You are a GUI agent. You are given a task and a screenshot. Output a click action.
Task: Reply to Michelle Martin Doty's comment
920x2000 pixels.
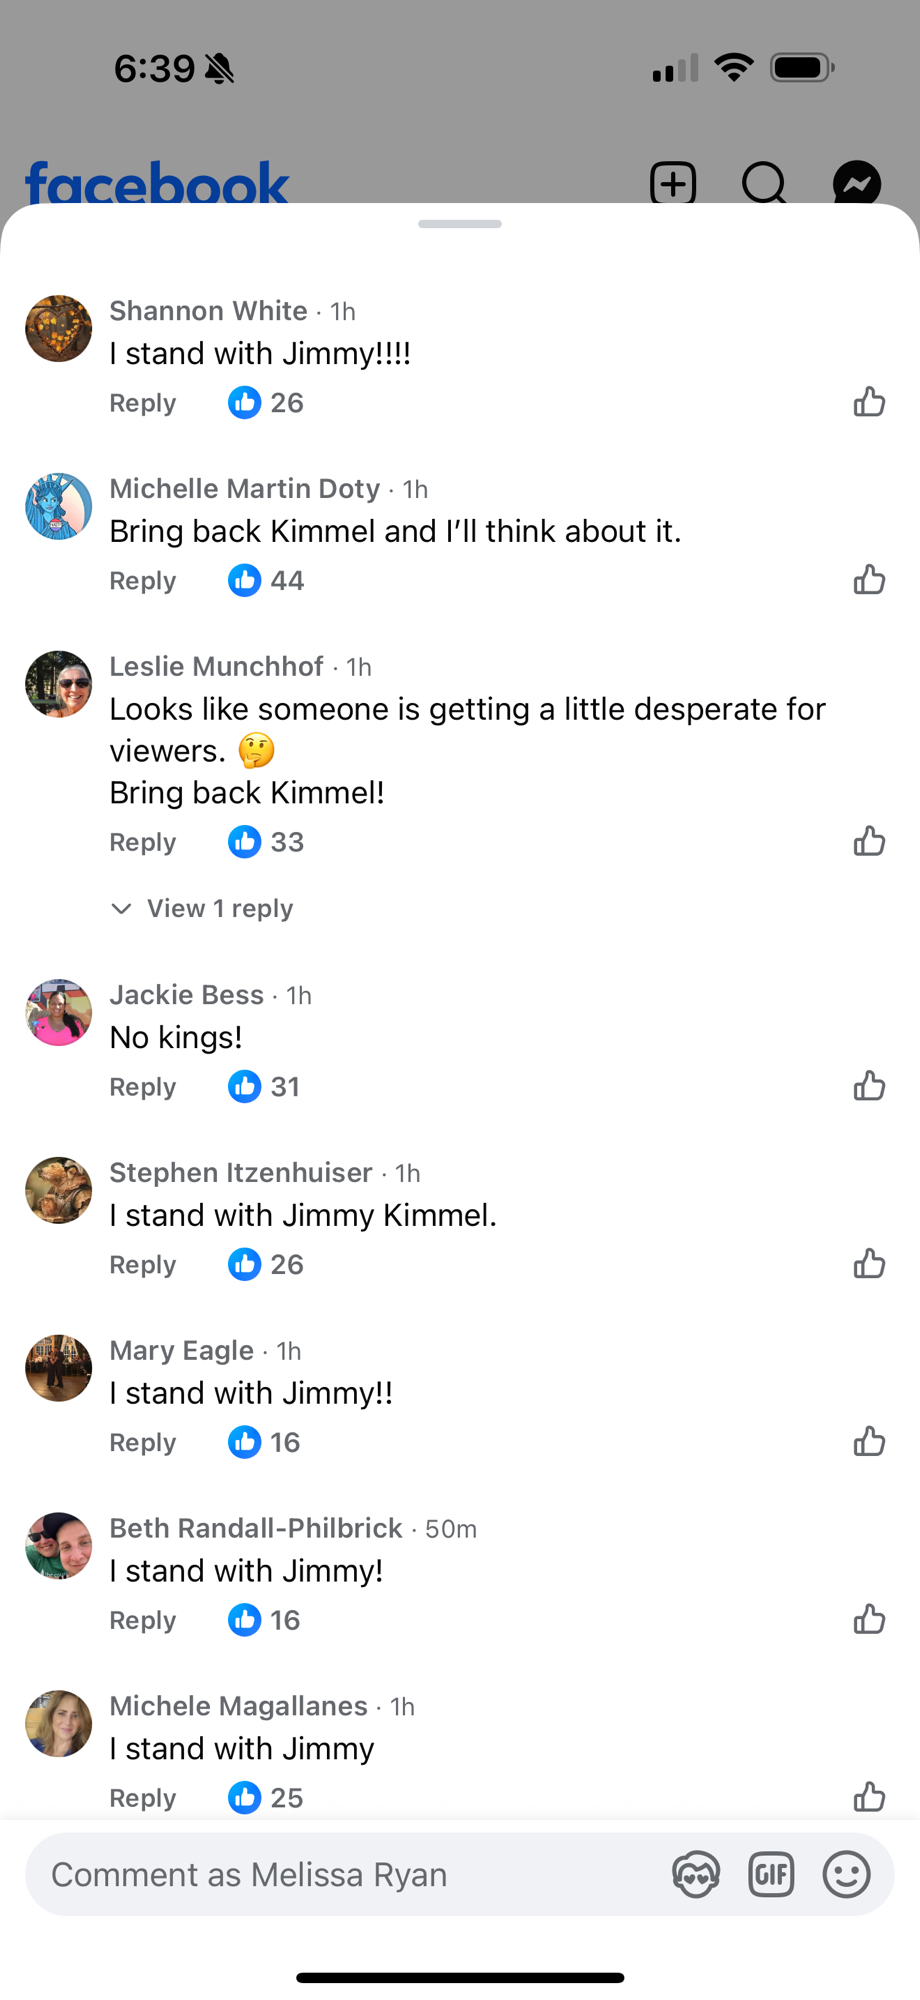(x=142, y=581)
